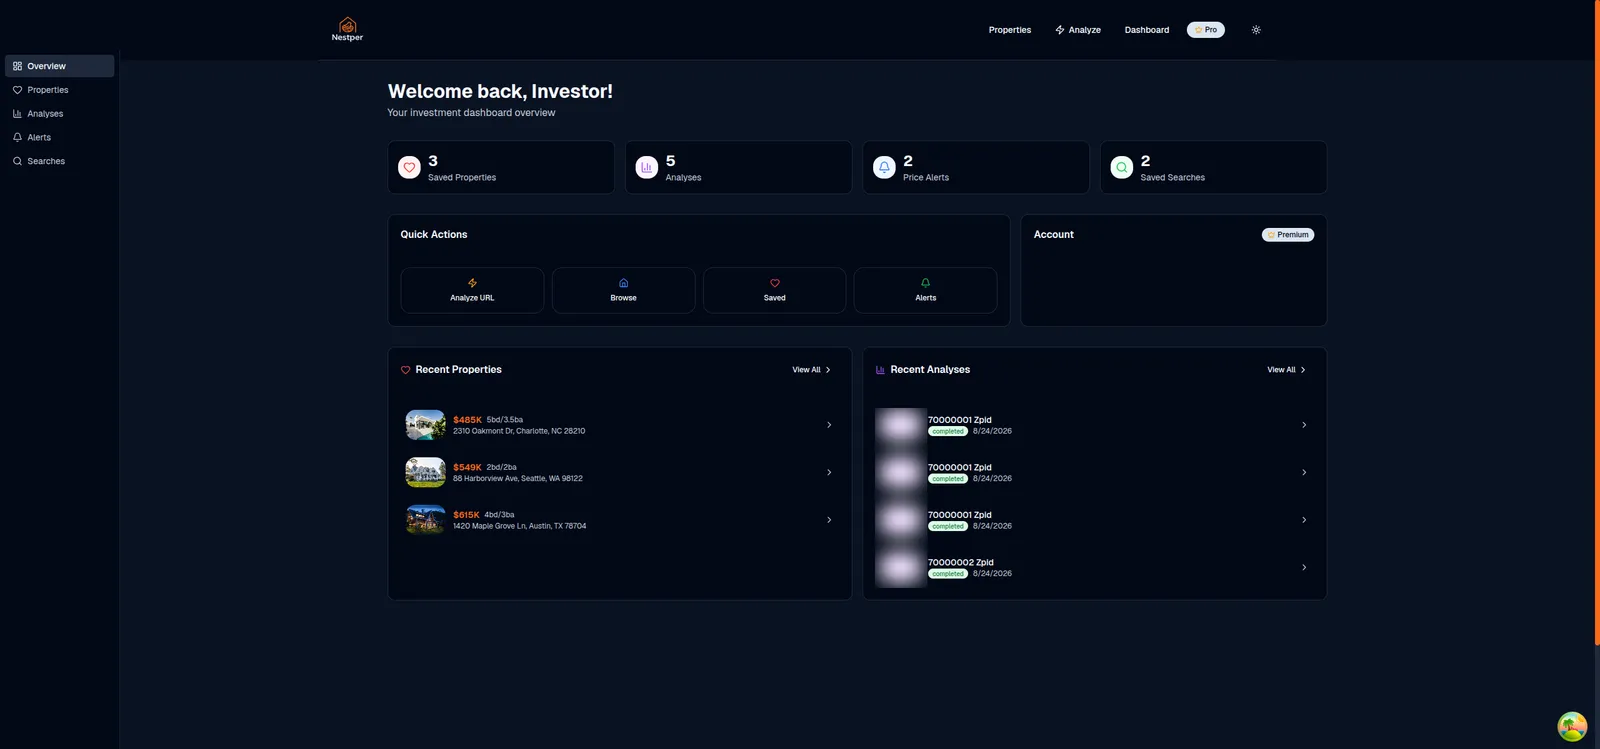The image size is (1600, 749).
Task: Select Analyses in the left sidebar
Action: 59,114
